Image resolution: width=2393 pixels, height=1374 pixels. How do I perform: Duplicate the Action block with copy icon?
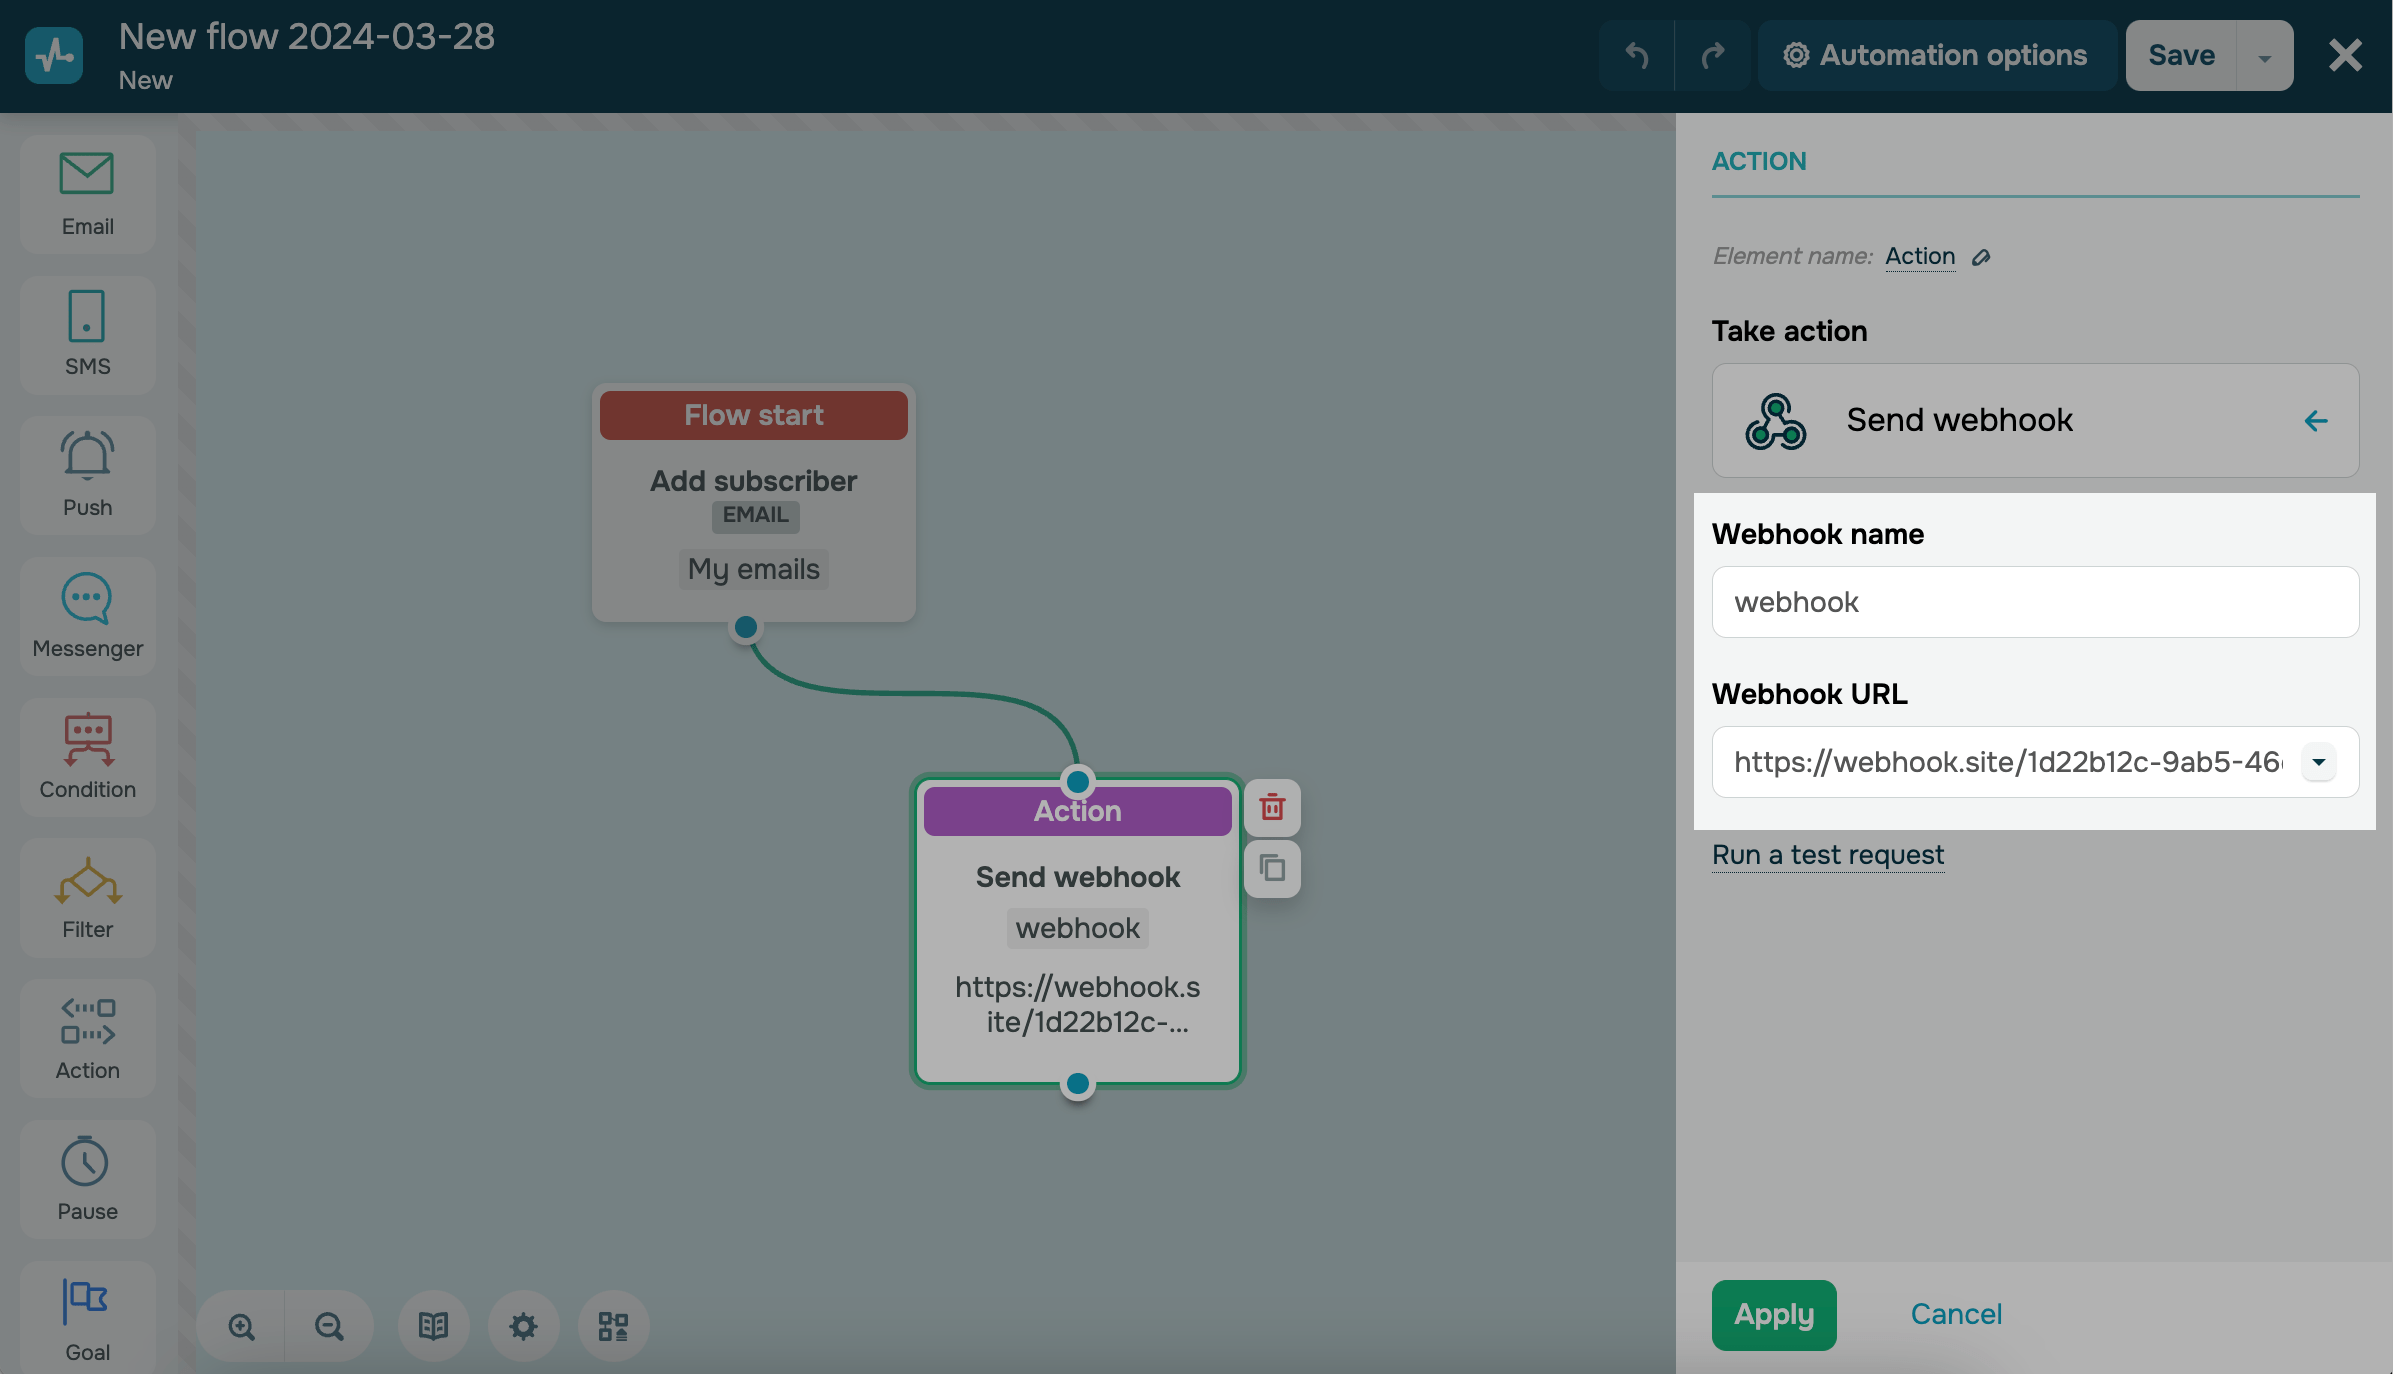[1272, 868]
